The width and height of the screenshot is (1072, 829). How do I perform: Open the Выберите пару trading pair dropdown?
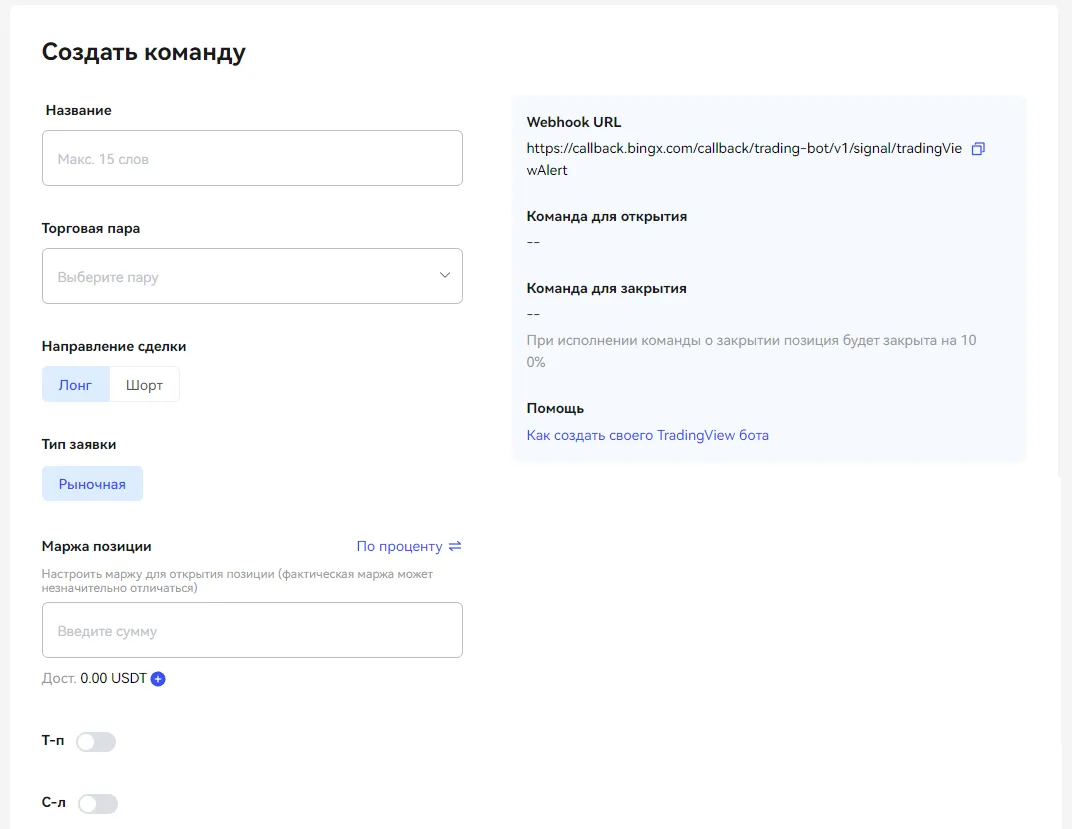240,276
